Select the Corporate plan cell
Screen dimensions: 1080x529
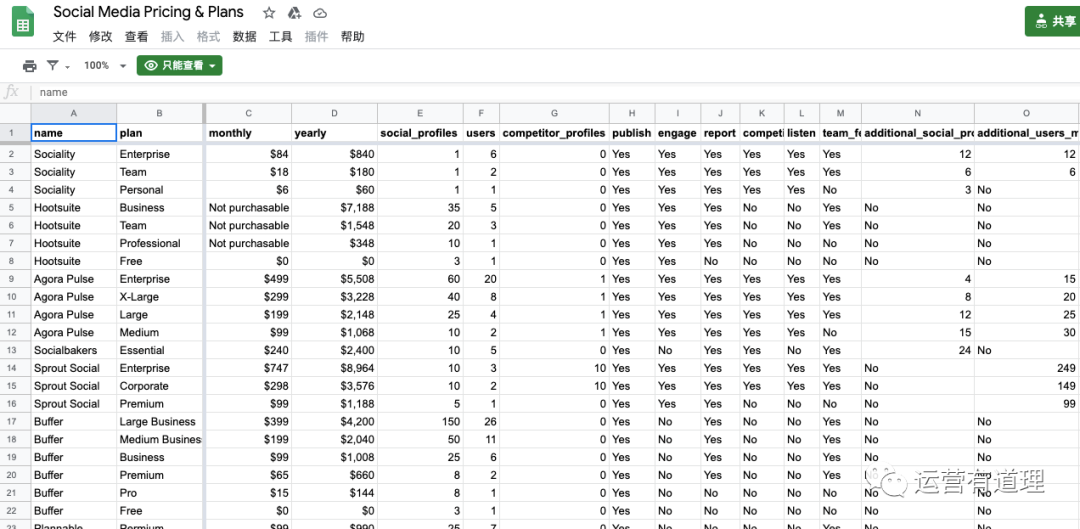click(160, 386)
